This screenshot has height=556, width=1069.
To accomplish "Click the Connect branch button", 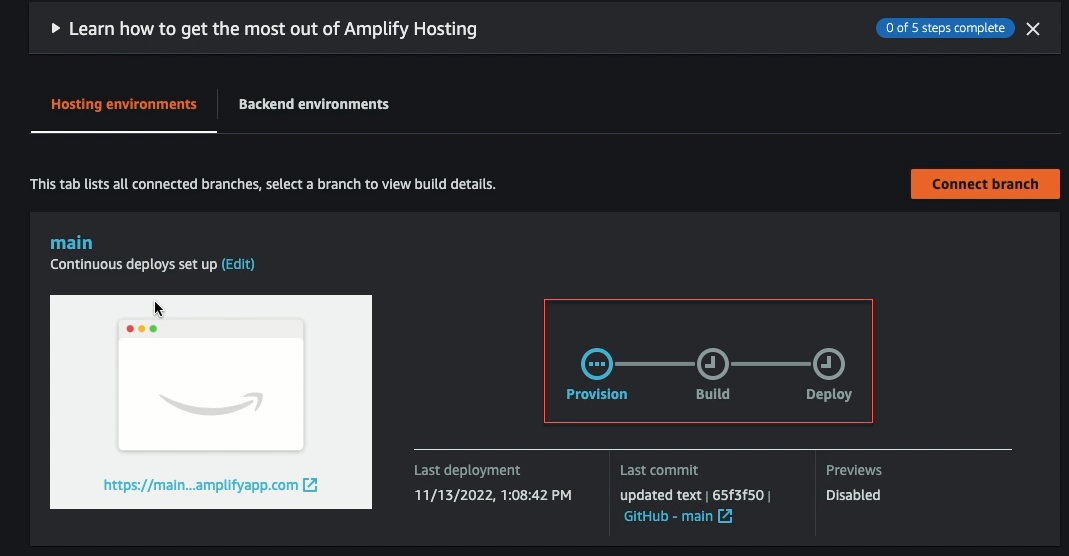I will (x=985, y=184).
